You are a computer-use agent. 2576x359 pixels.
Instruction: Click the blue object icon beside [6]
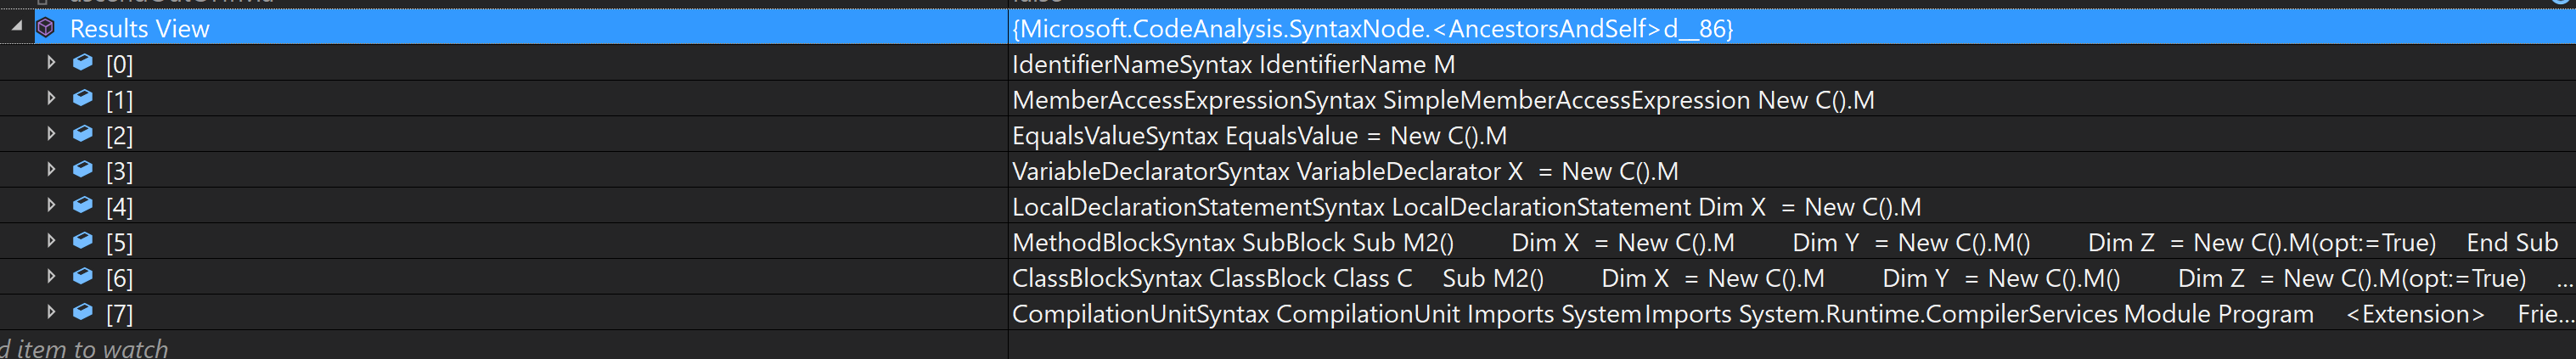point(83,277)
